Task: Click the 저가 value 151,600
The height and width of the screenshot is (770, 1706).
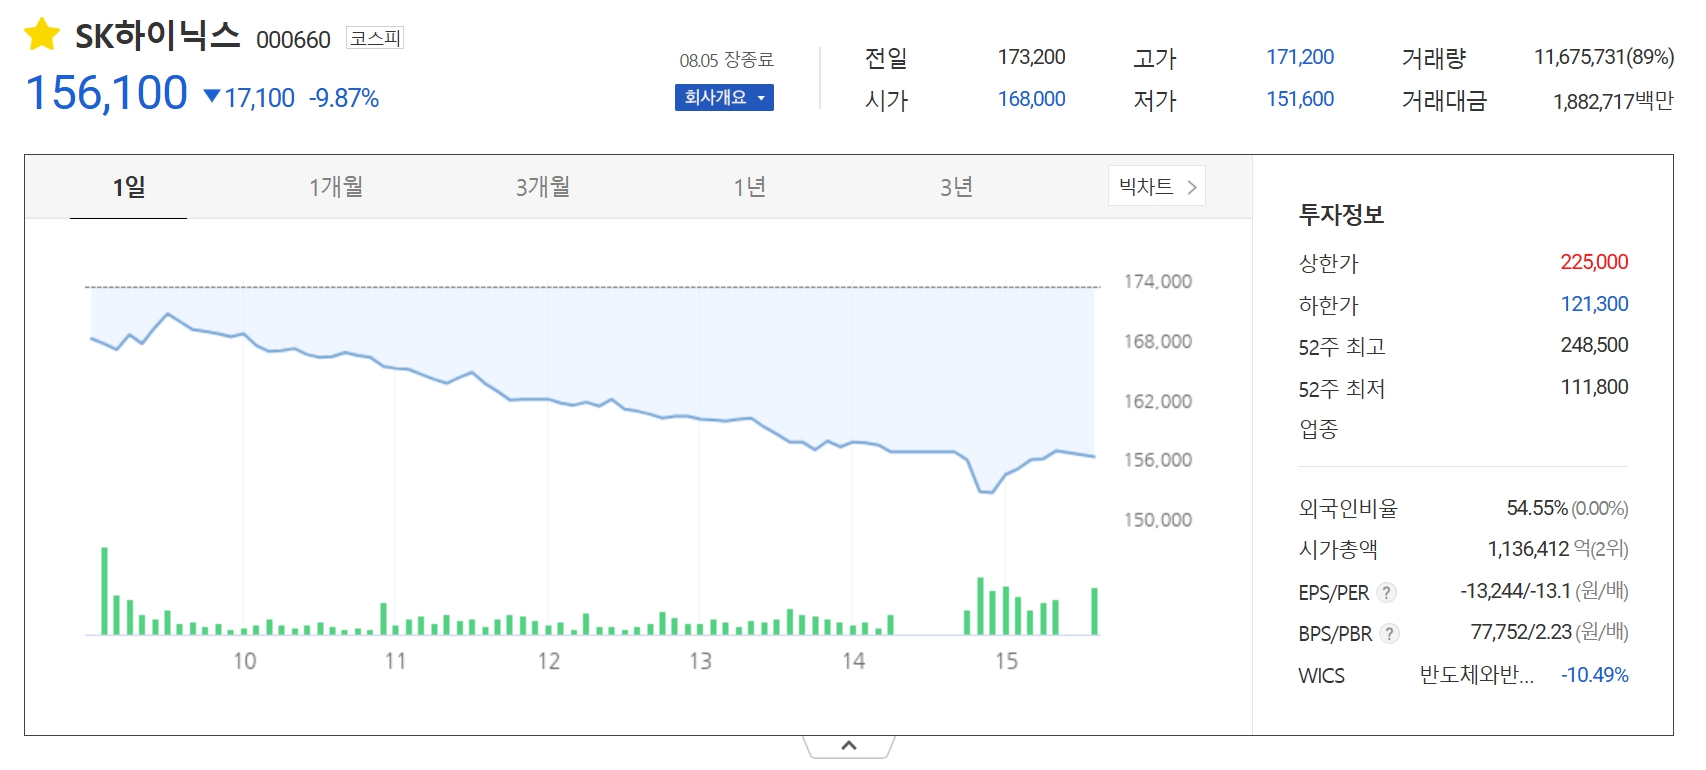Action: 1300,99
